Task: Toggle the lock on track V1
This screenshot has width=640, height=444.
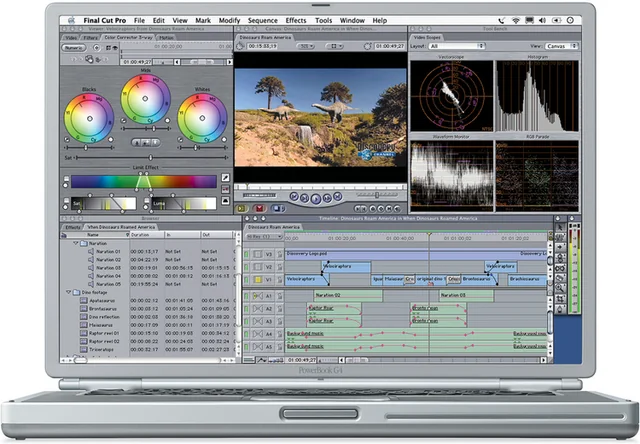Action: tap(280, 280)
